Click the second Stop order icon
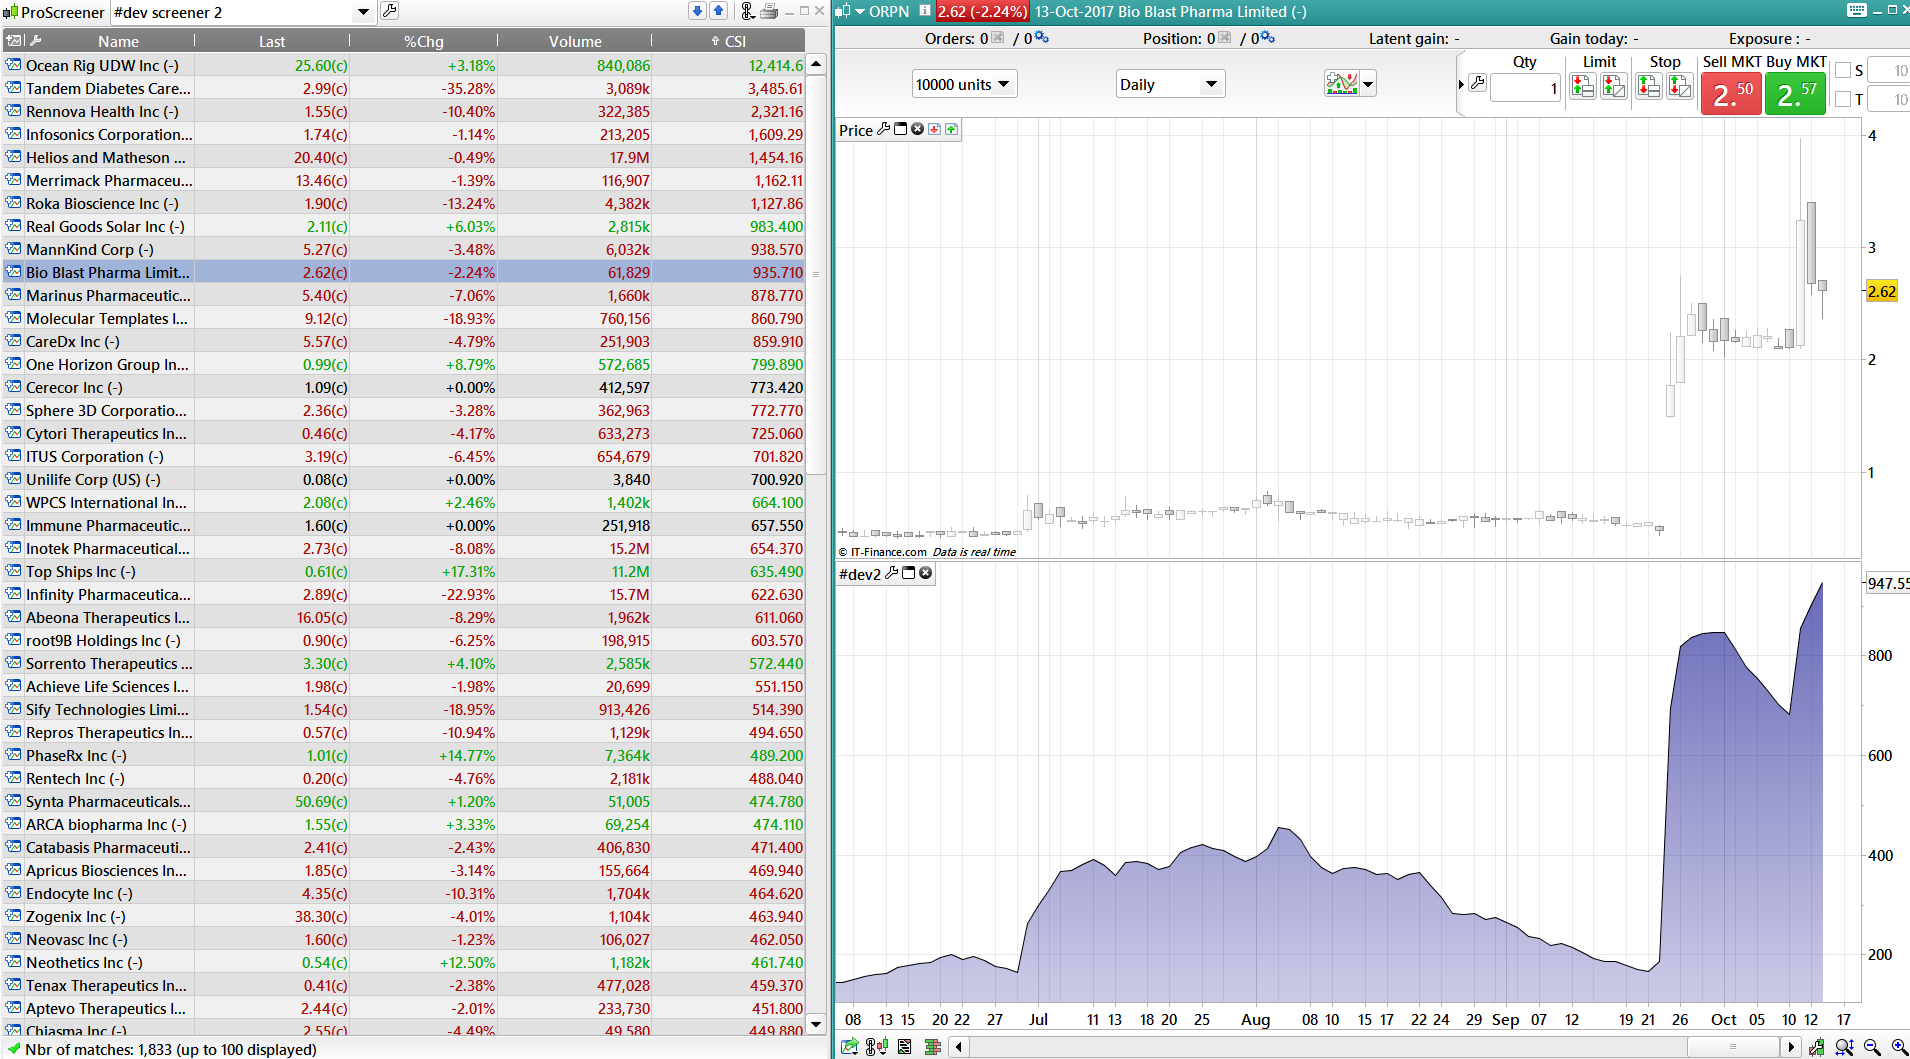1910x1059 pixels. click(1680, 86)
